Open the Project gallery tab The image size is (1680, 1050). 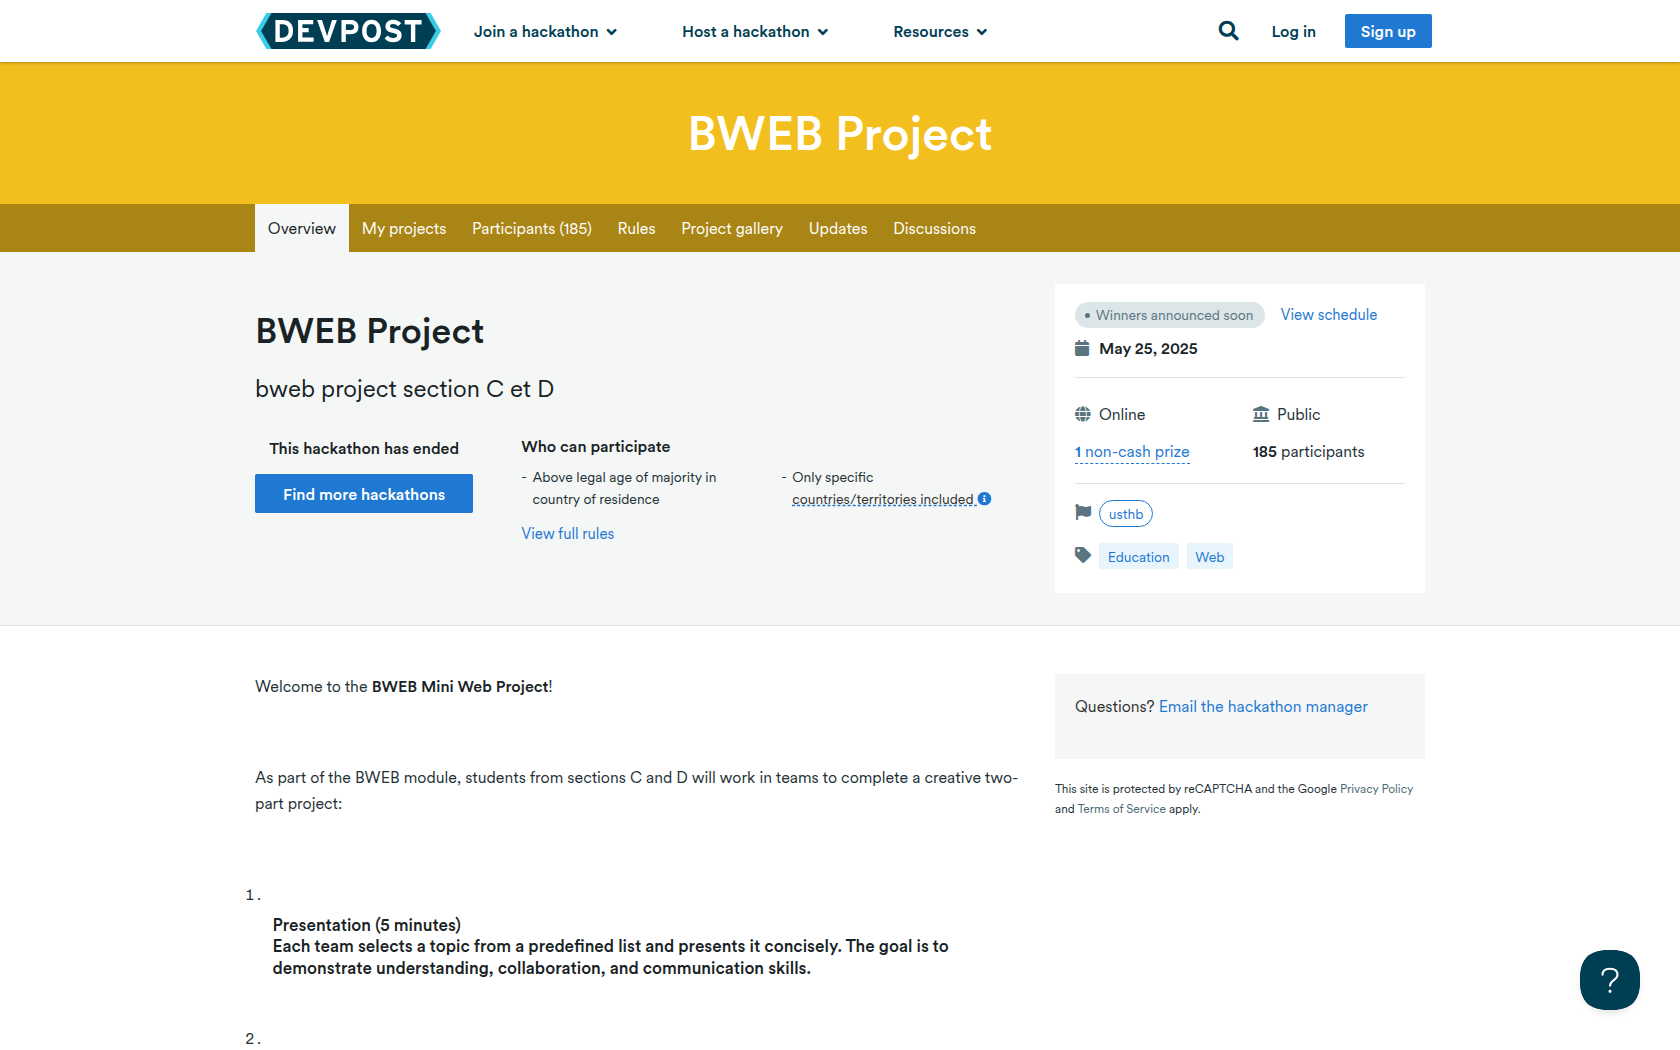[731, 229]
